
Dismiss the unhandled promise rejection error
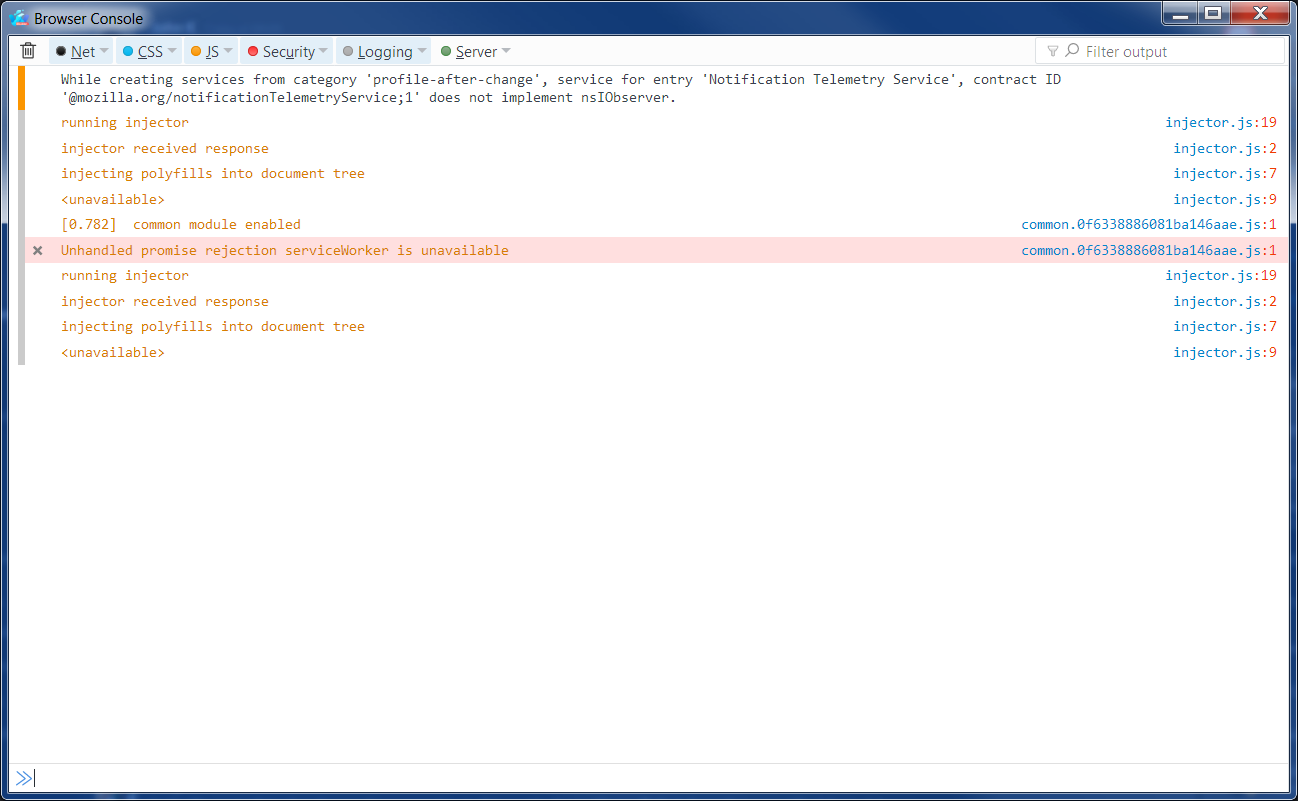coord(37,250)
